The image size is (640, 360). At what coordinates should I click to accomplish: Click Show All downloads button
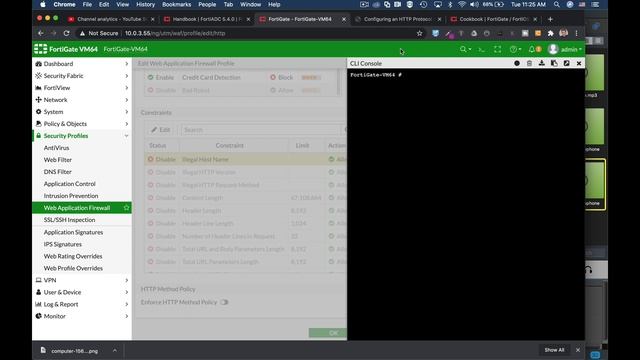tap(554, 350)
